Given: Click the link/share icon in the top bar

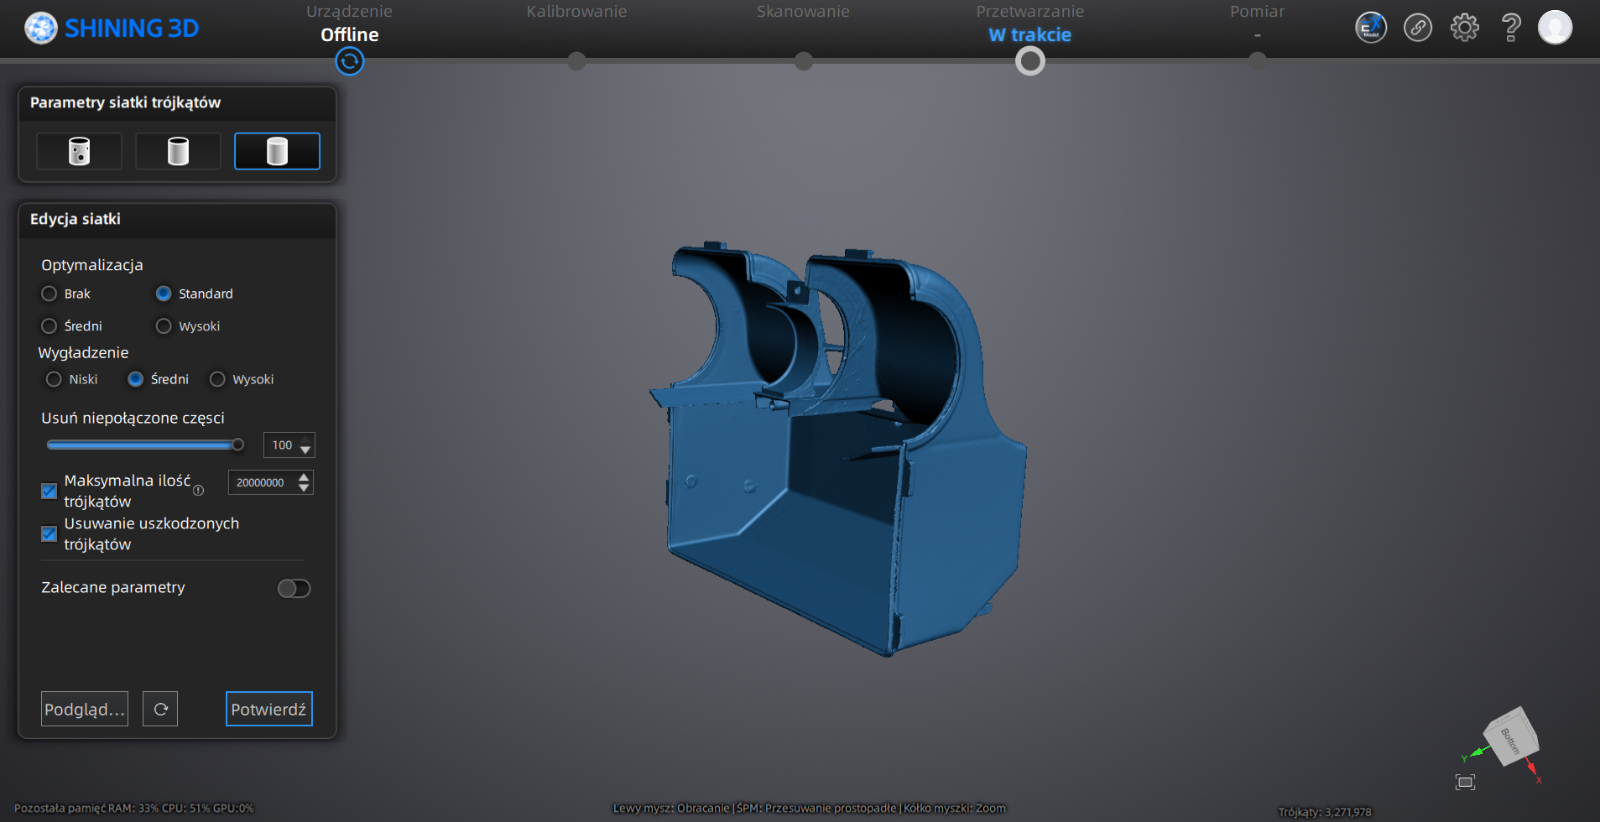Looking at the screenshot, I should 1417,27.
